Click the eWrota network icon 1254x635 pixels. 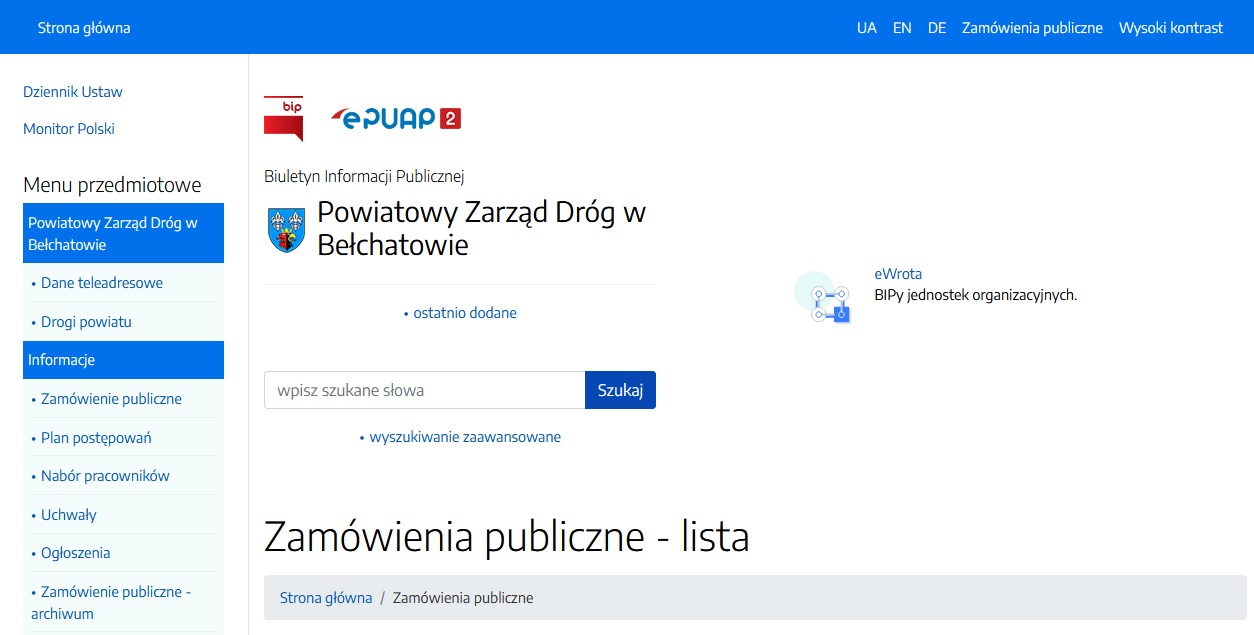click(x=824, y=297)
